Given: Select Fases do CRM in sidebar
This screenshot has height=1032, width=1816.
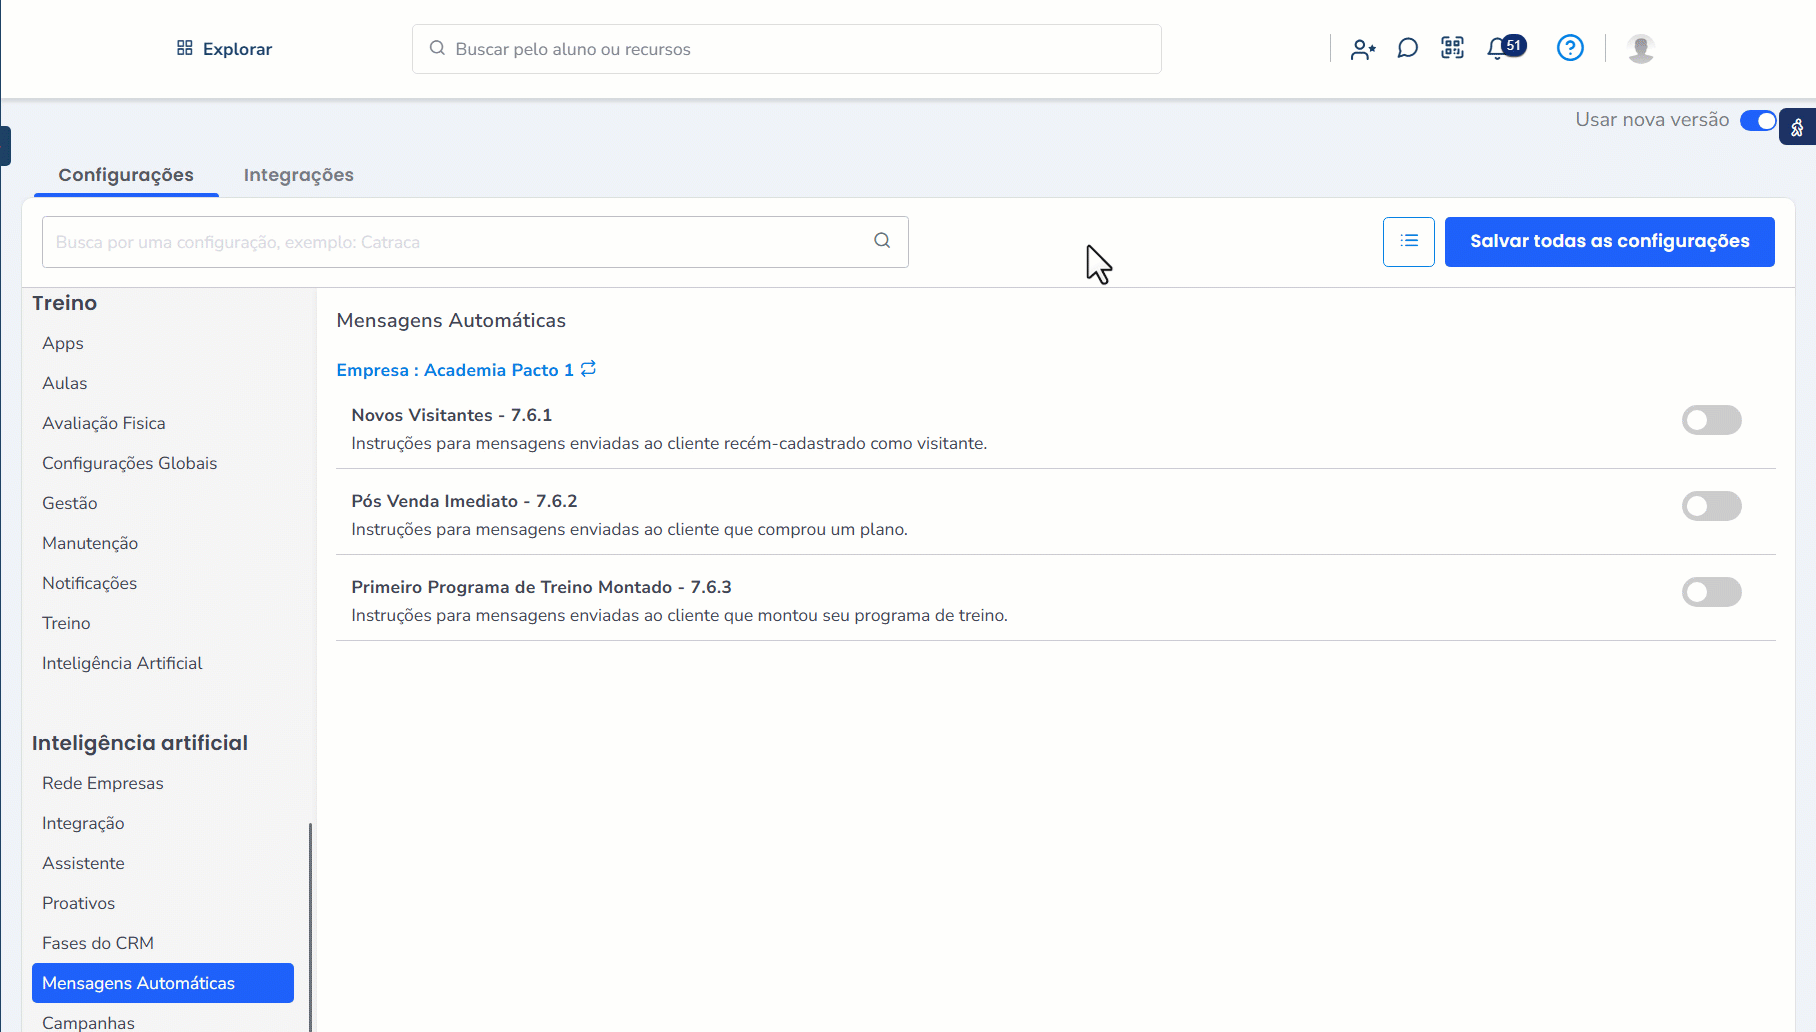Looking at the screenshot, I should tap(98, 943).
